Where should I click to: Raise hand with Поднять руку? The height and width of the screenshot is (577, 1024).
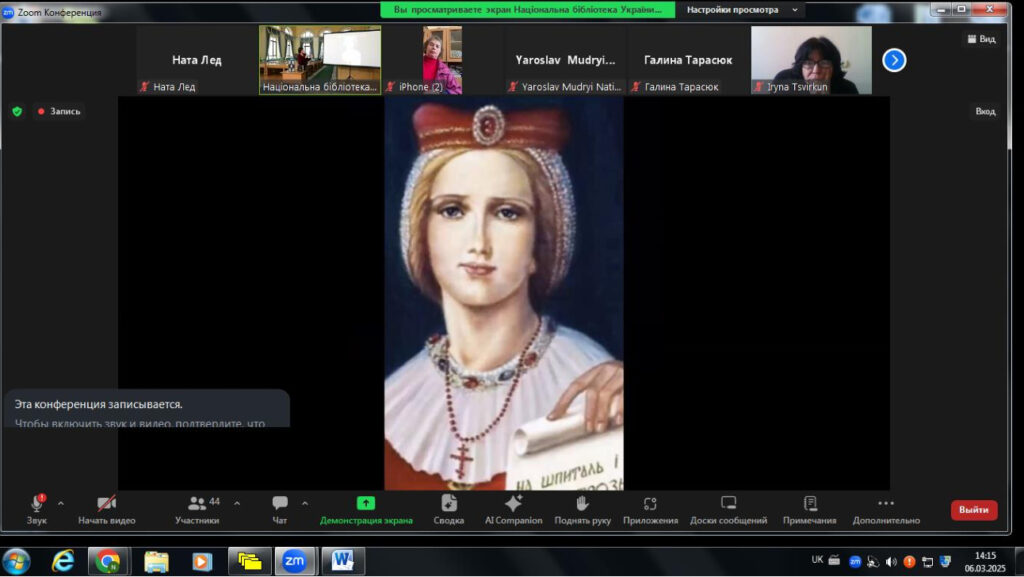583,509
